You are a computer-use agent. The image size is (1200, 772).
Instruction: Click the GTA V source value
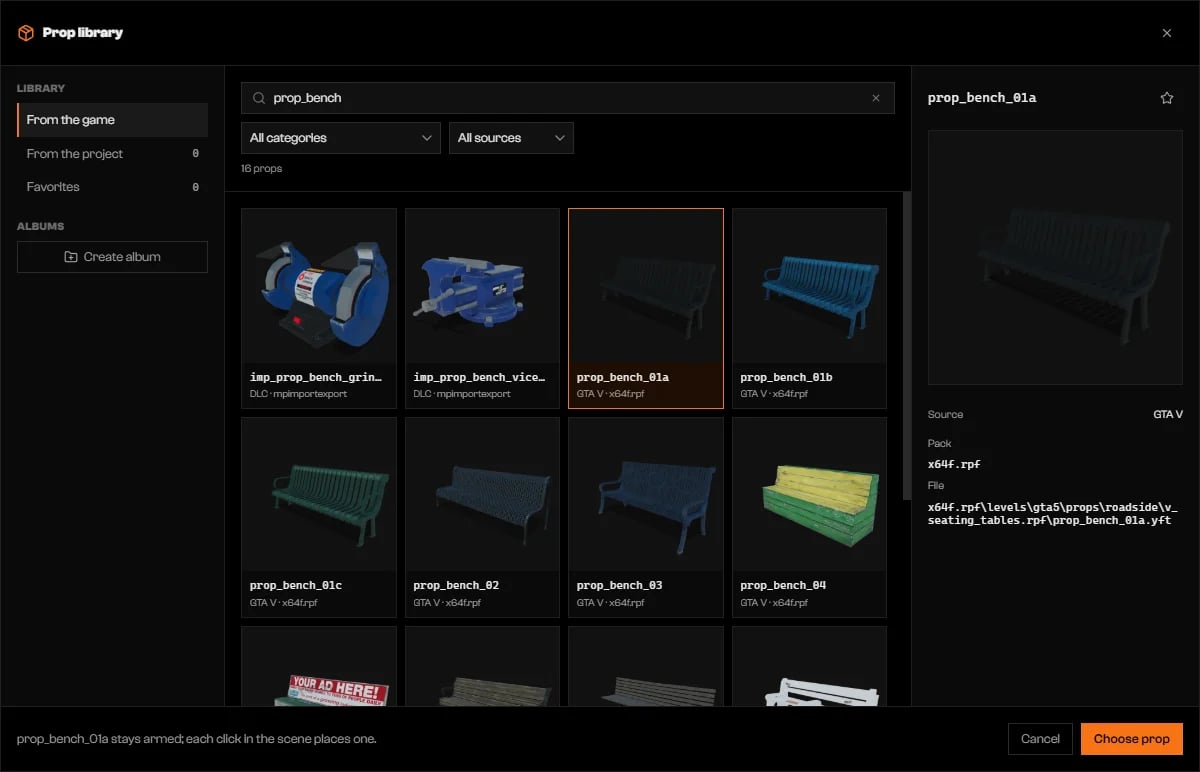coord(1168,414)
